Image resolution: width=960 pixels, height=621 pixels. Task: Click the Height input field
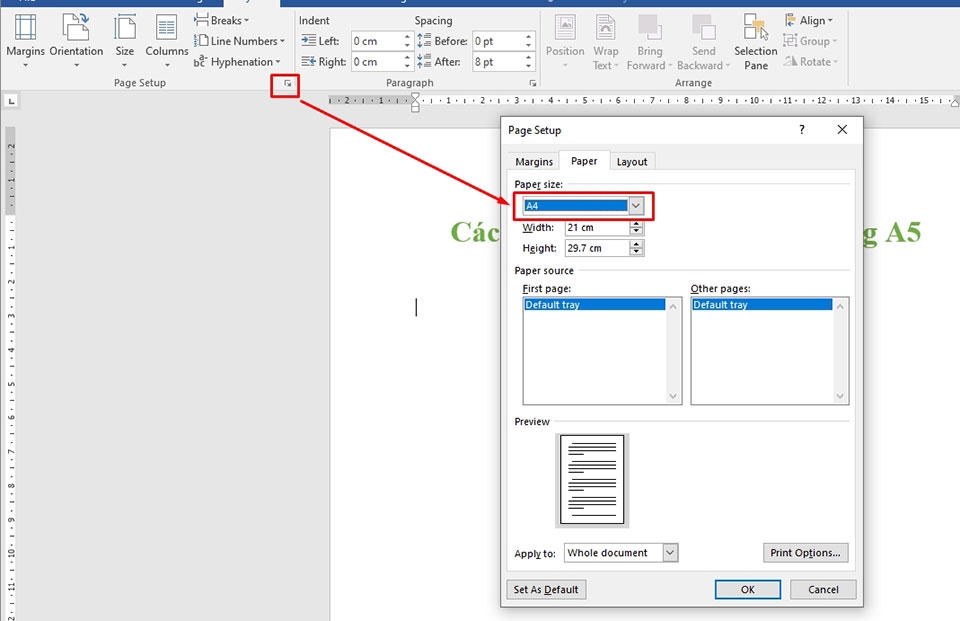click(596, 248)
